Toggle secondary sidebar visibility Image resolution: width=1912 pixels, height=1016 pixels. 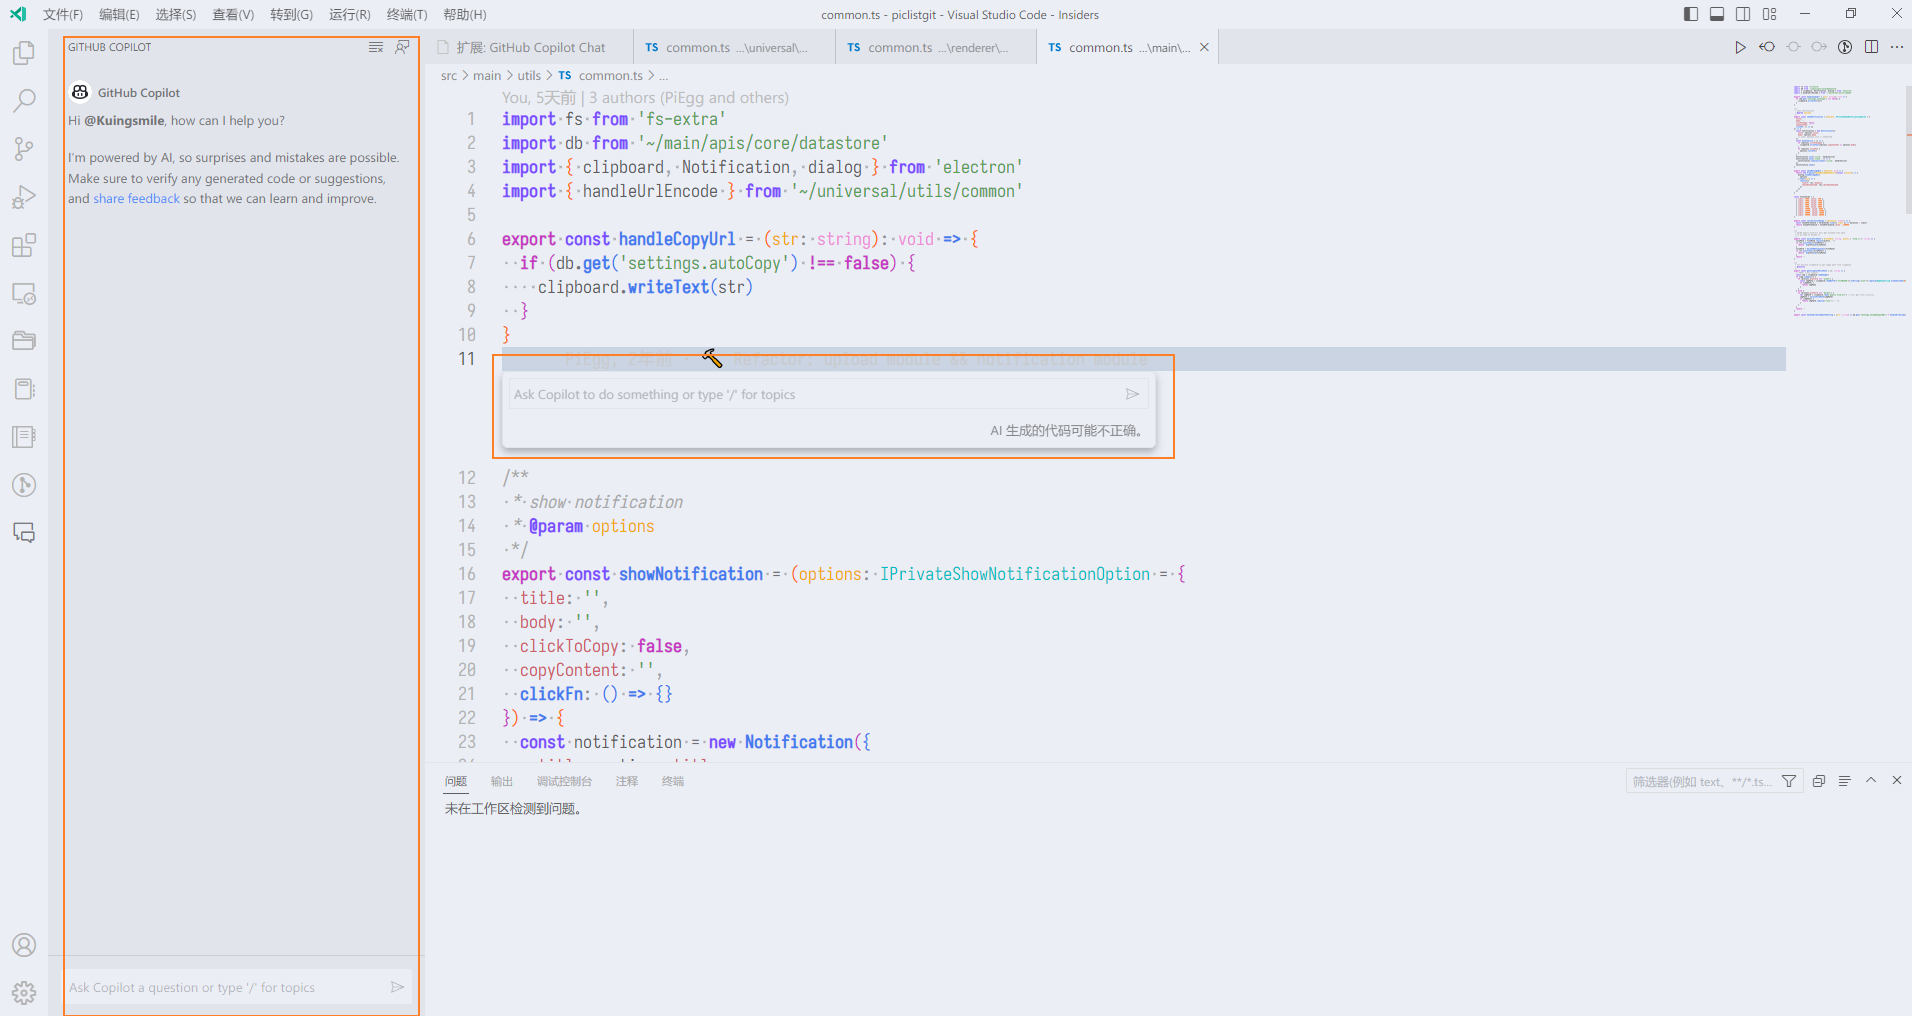tap(1743, 14)
